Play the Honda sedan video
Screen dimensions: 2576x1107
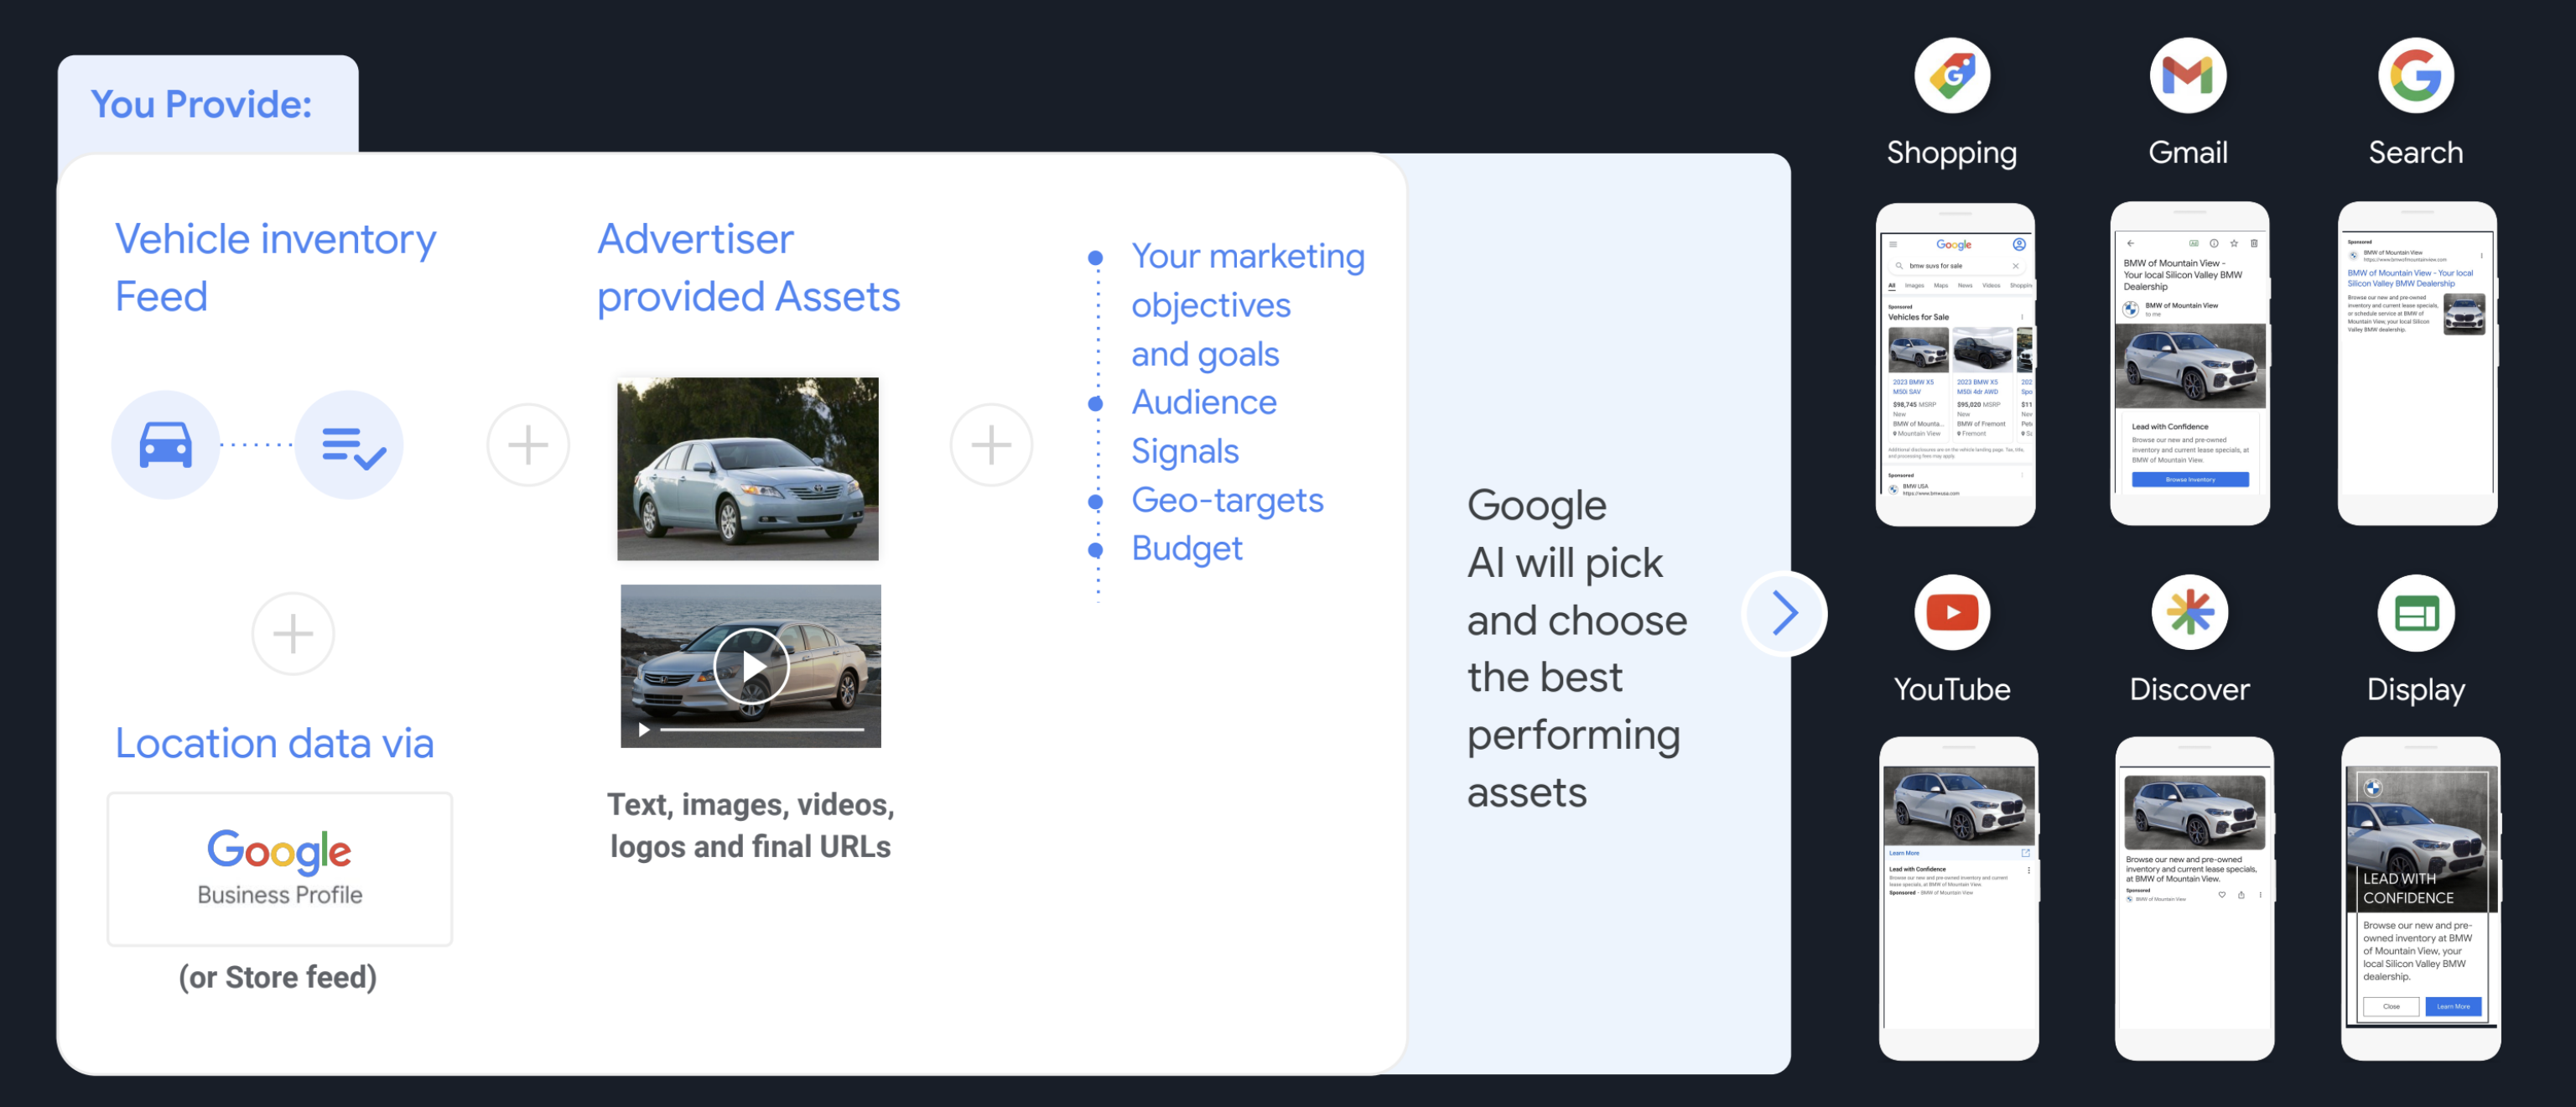click(752, 666)
